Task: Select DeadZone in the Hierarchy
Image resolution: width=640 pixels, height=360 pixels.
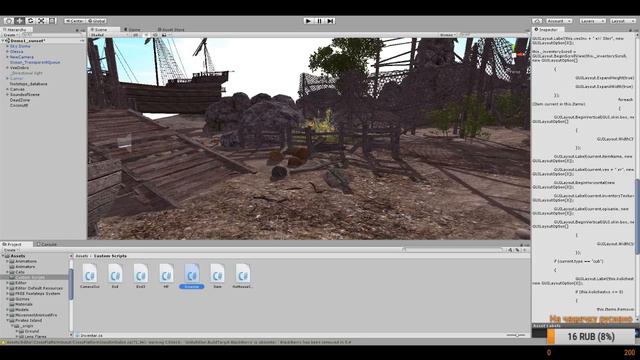Action: click(20, 100)
